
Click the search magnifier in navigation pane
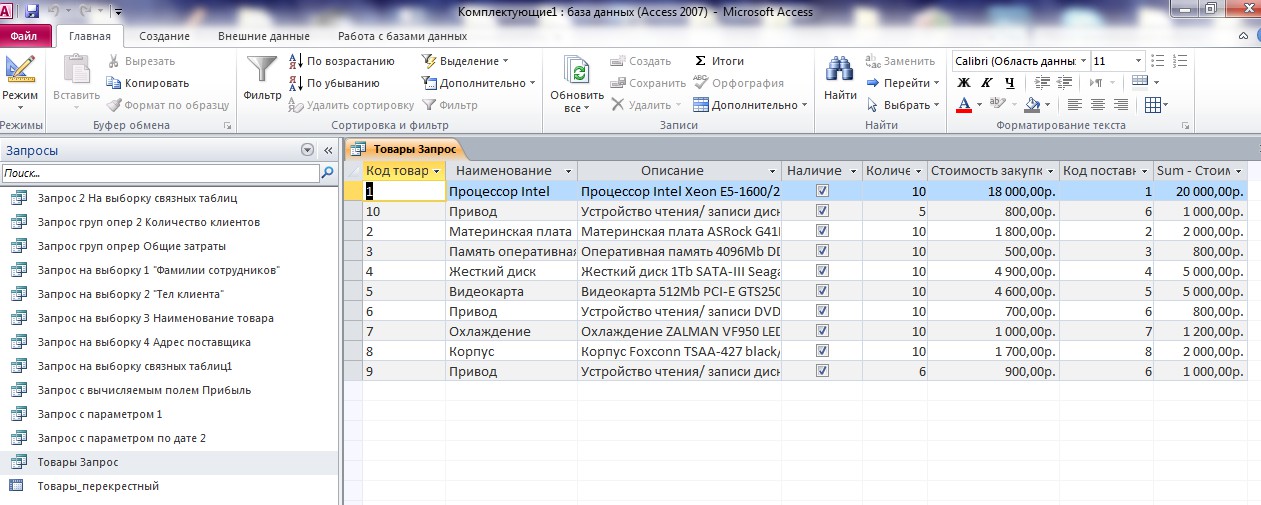(x=327, y=173)
